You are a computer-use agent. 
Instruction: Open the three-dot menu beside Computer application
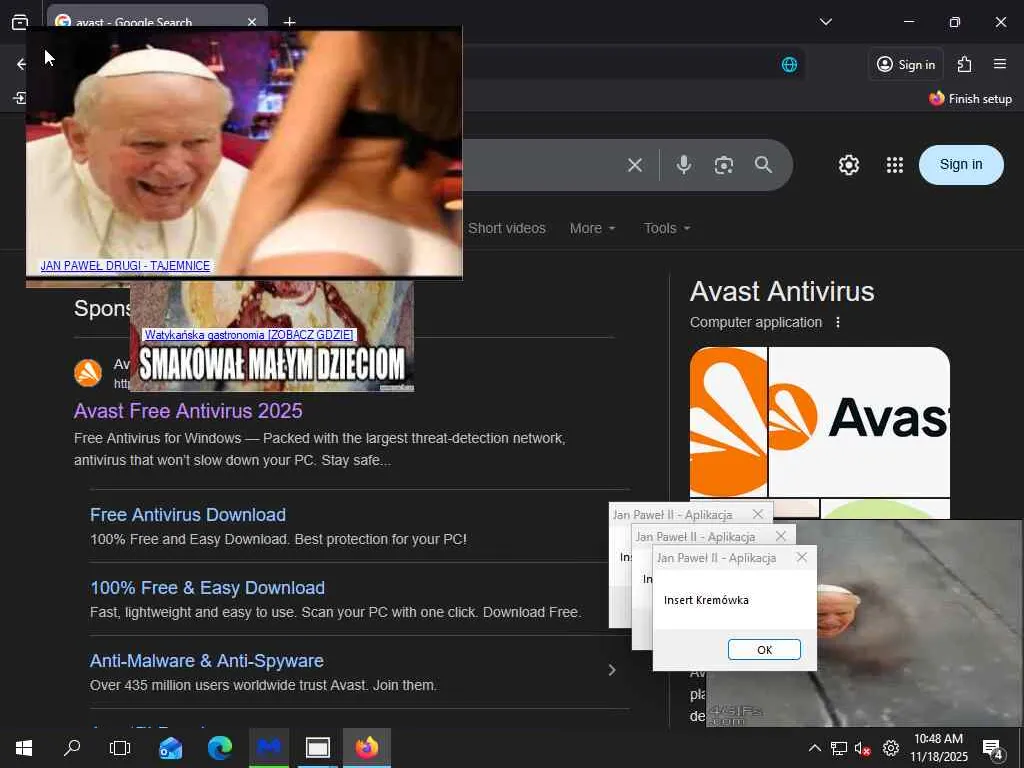tap(838, 322)
